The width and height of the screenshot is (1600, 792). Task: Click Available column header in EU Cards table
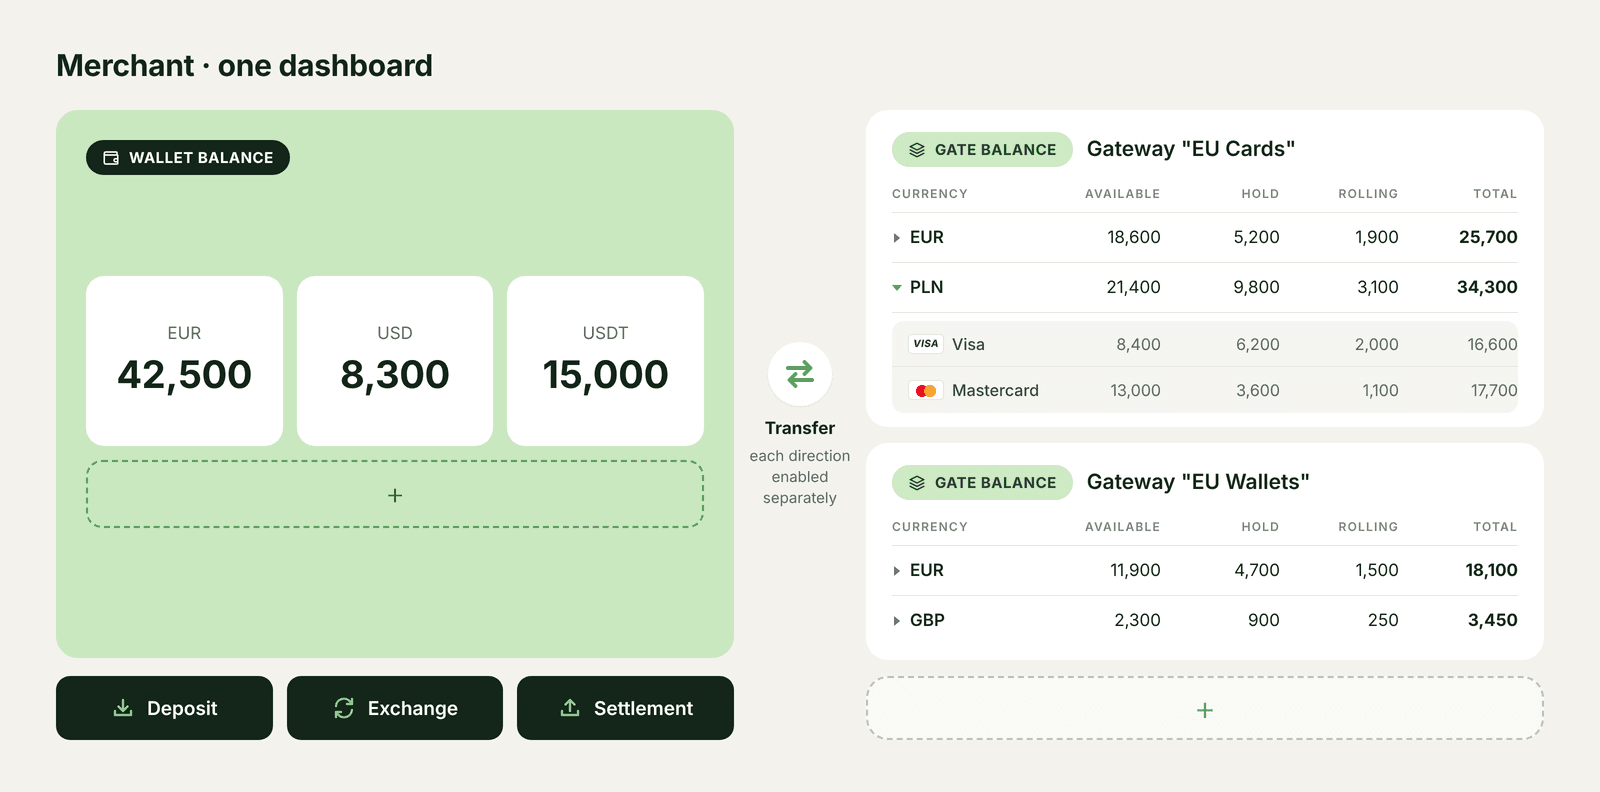(x=1122, y=194)
